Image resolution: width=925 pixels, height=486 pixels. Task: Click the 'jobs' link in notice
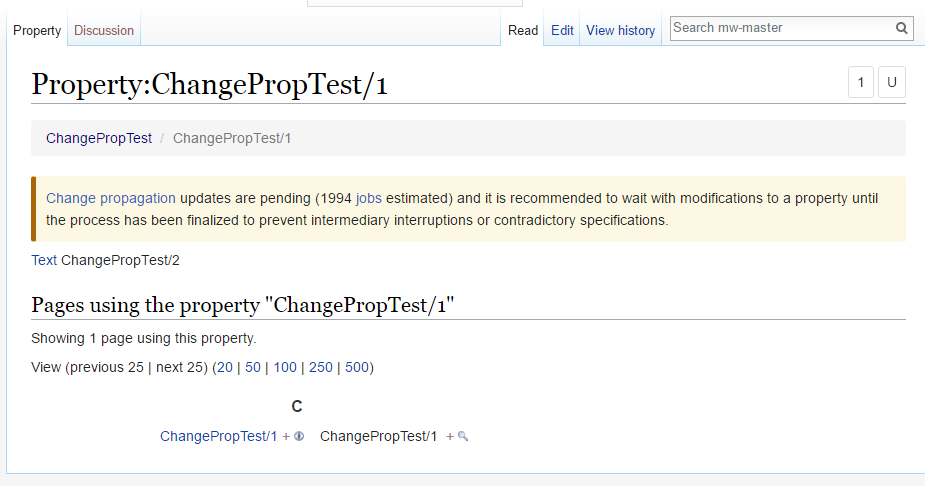(369, 198)
